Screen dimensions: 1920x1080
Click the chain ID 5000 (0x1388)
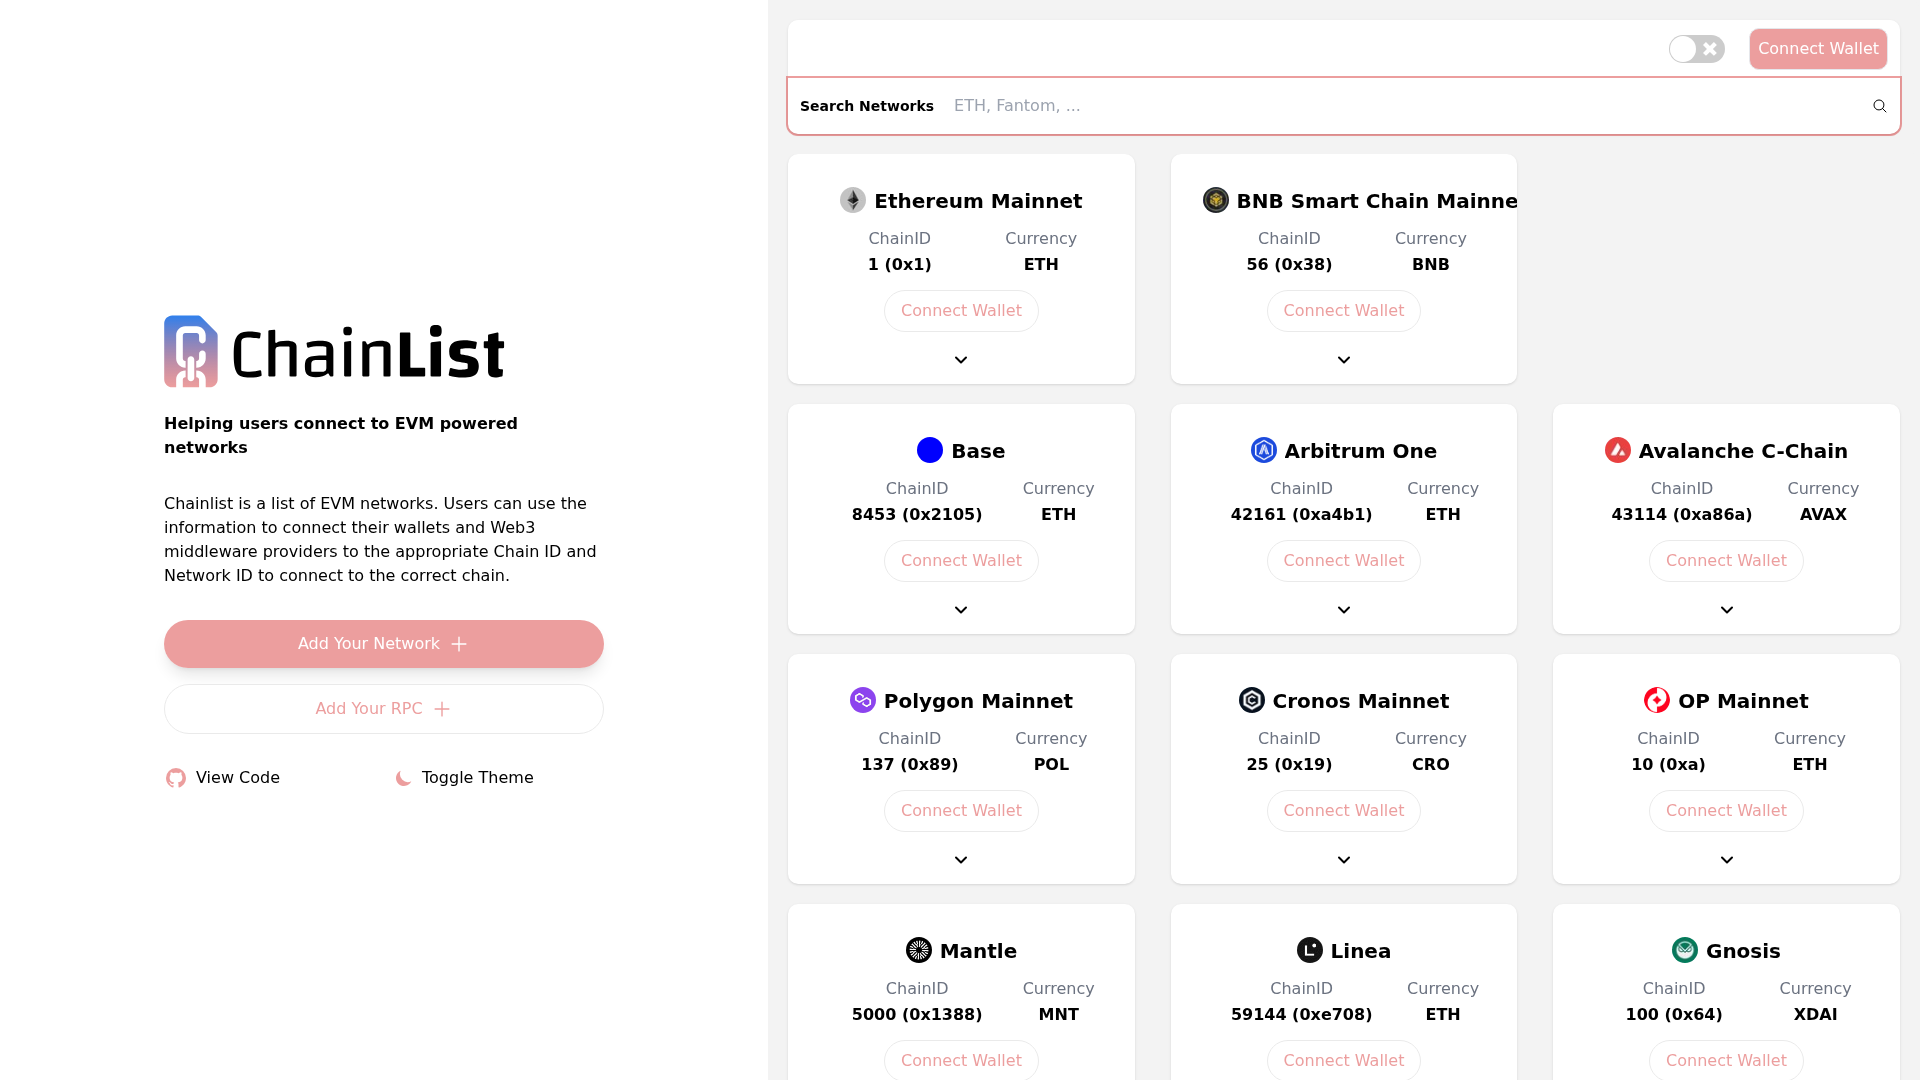click(x=917, y=1015)
